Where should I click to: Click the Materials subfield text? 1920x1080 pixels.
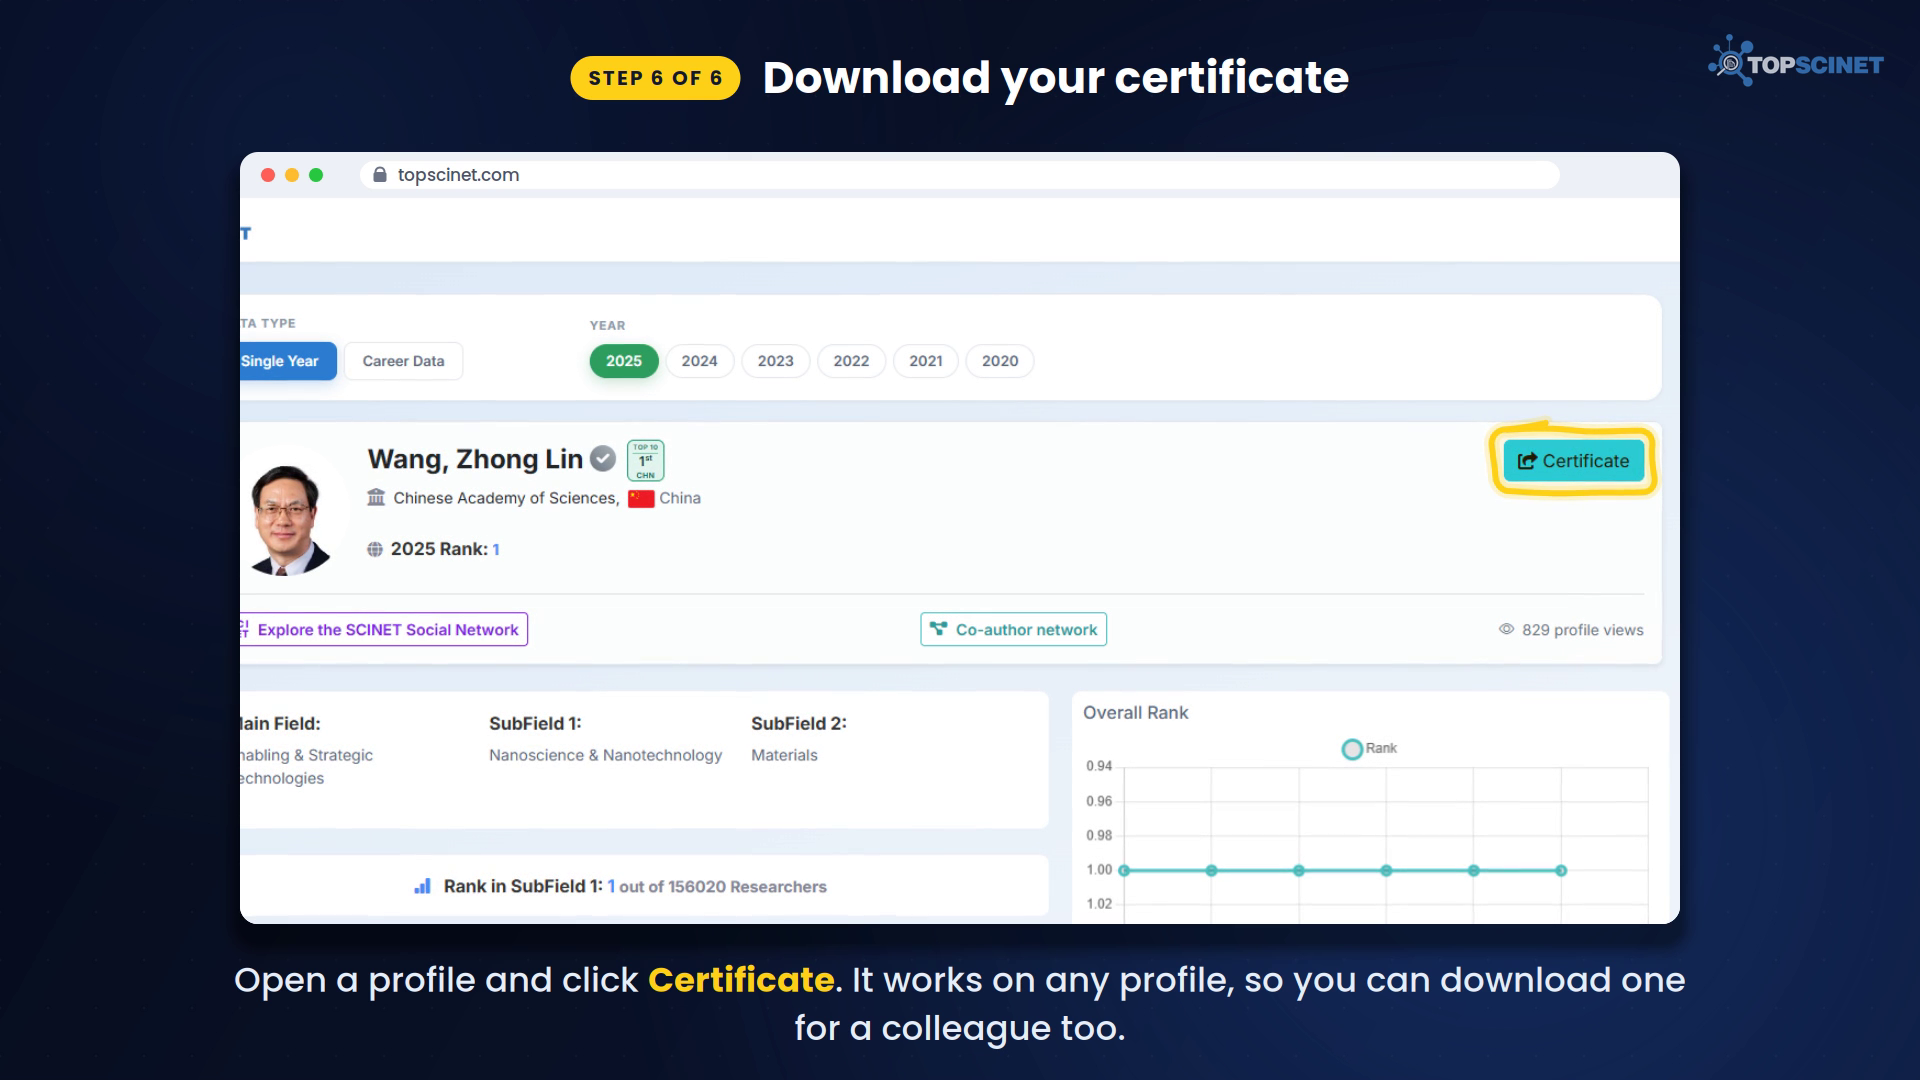(x=784, y=755)
